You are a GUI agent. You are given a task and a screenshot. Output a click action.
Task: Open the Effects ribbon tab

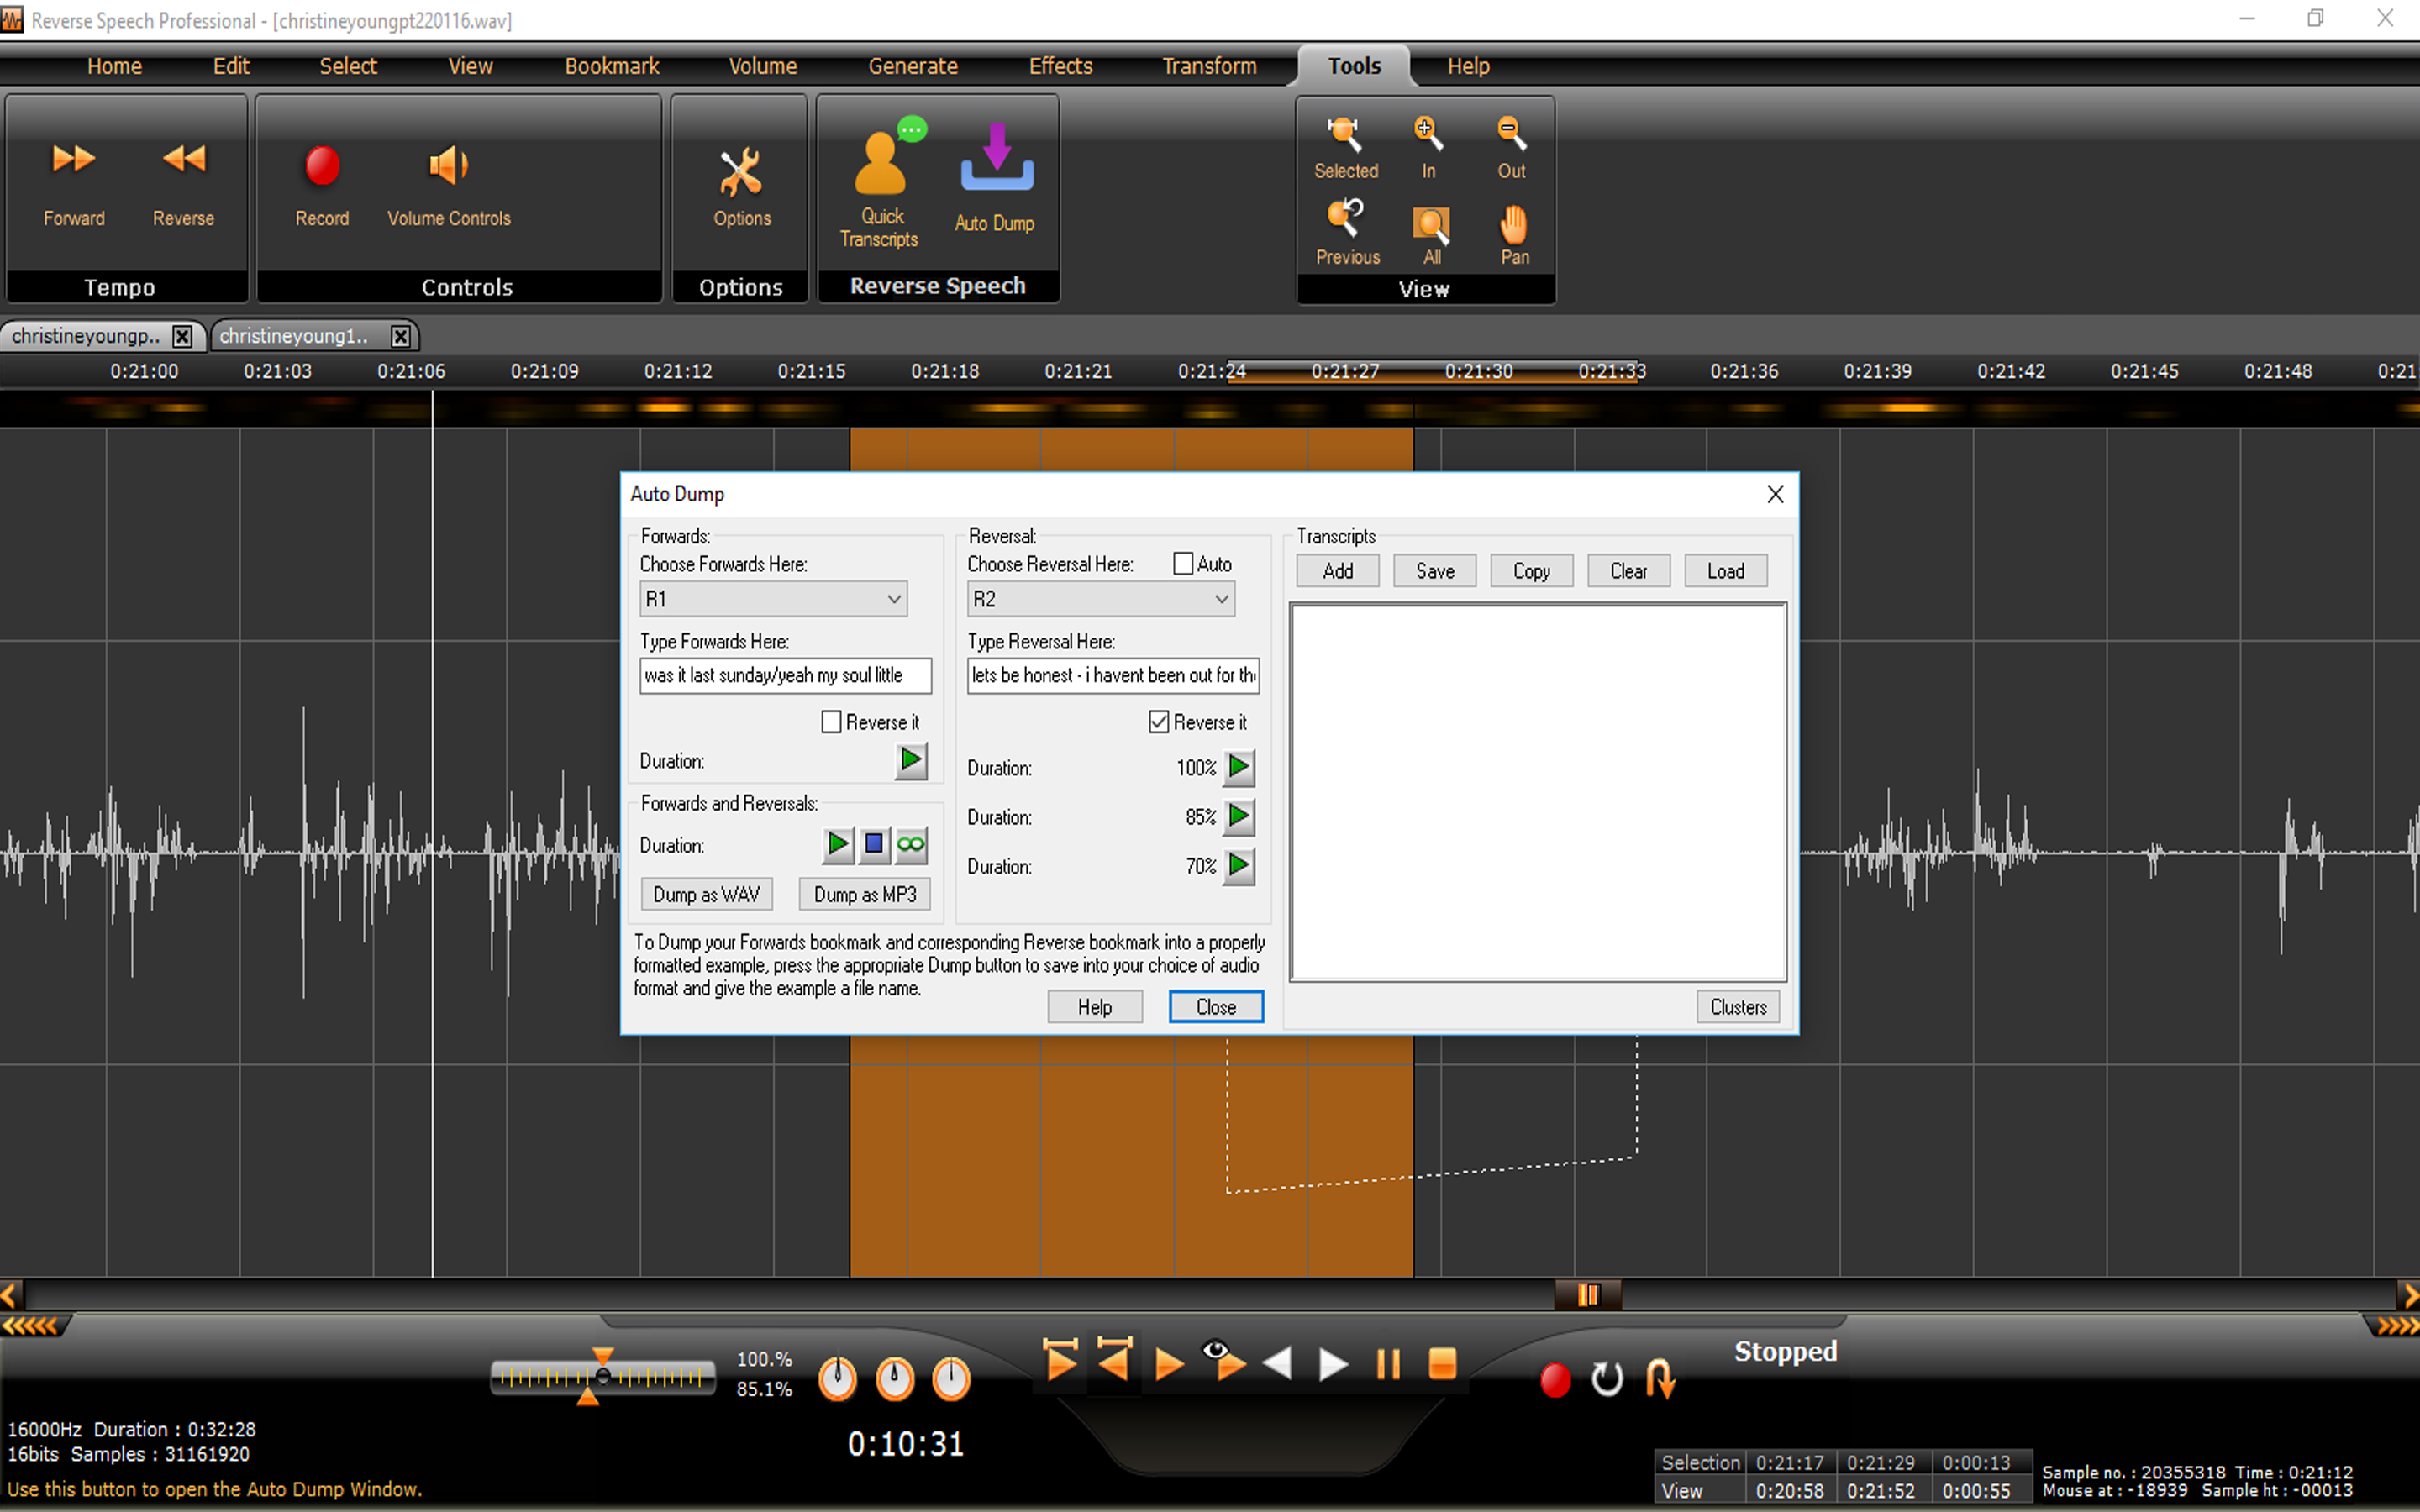tap(1061, 66)
